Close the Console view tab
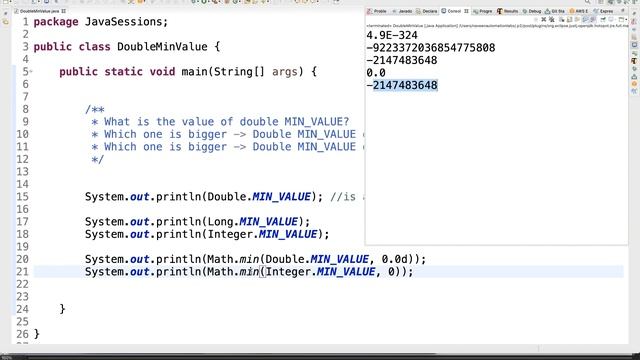This screenshot has height=360, width=640. [x=466, y=11]
